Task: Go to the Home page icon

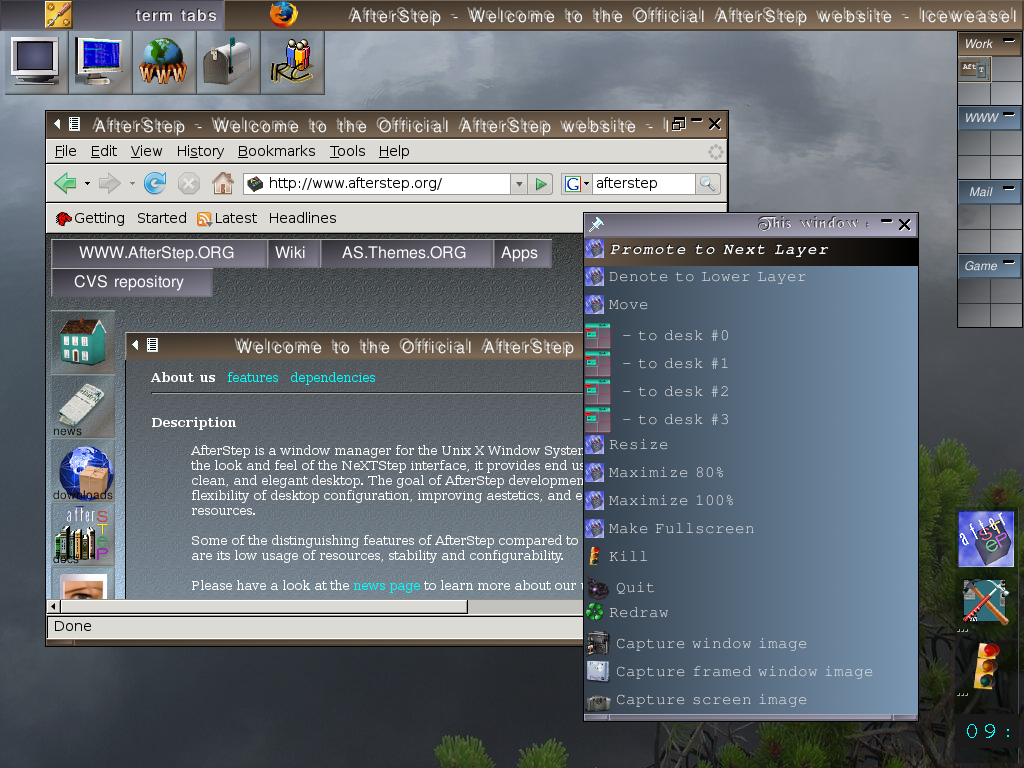Action: click(x=223, y=184)
